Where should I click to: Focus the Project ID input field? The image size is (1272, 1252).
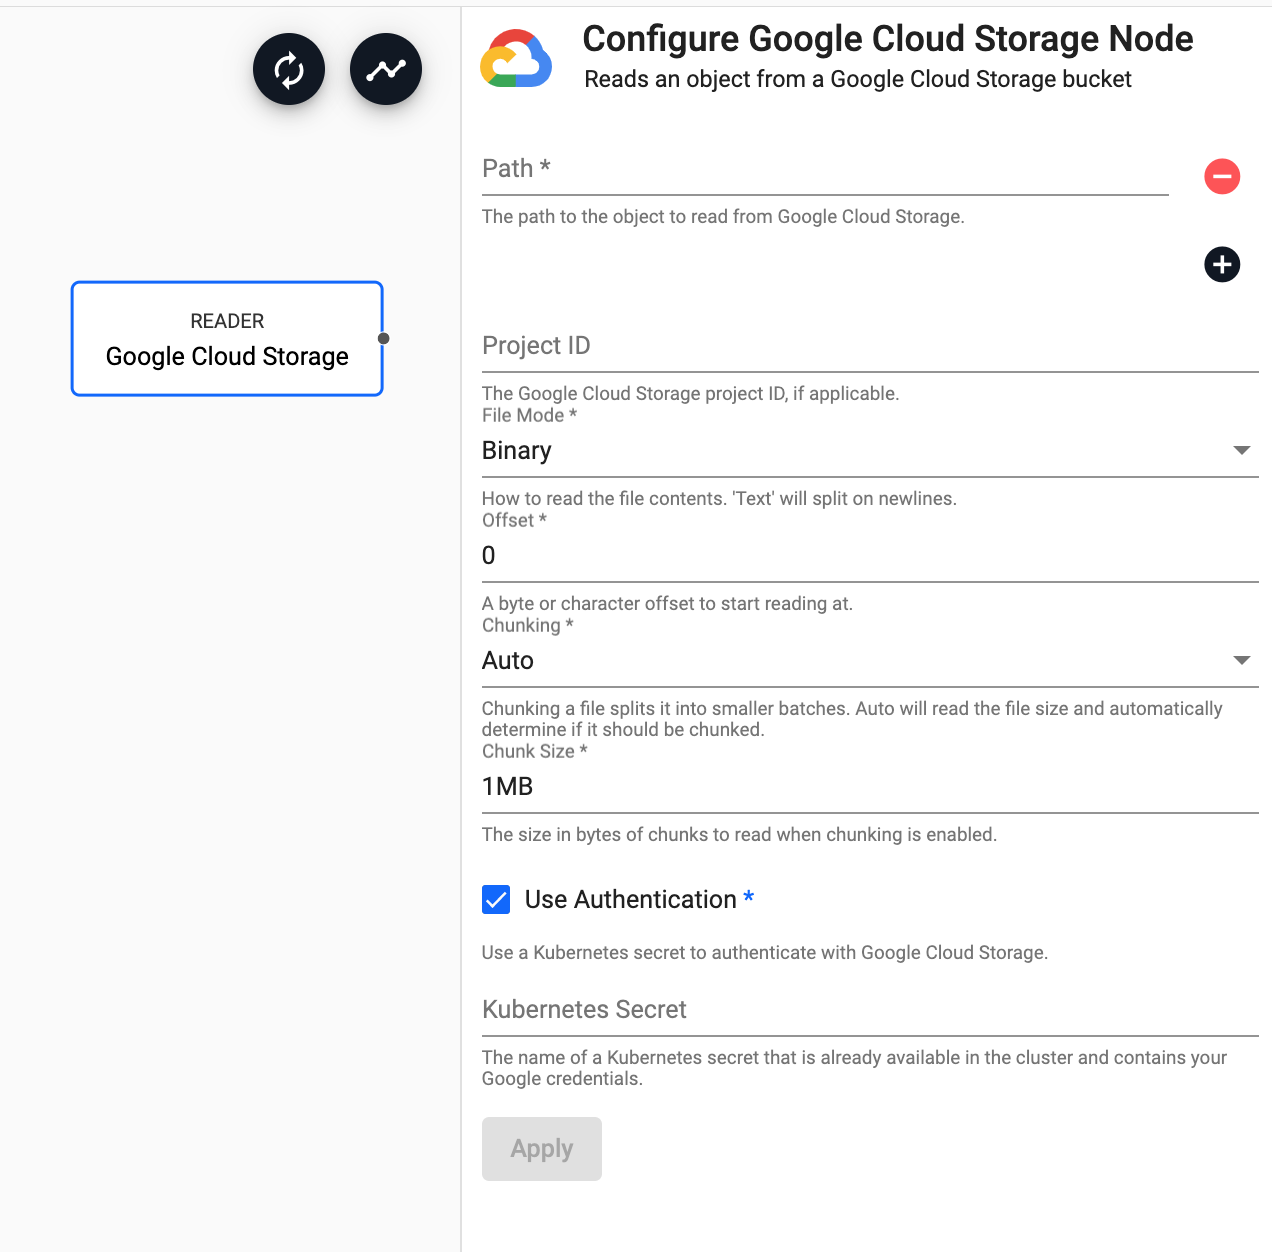[870, 346]
